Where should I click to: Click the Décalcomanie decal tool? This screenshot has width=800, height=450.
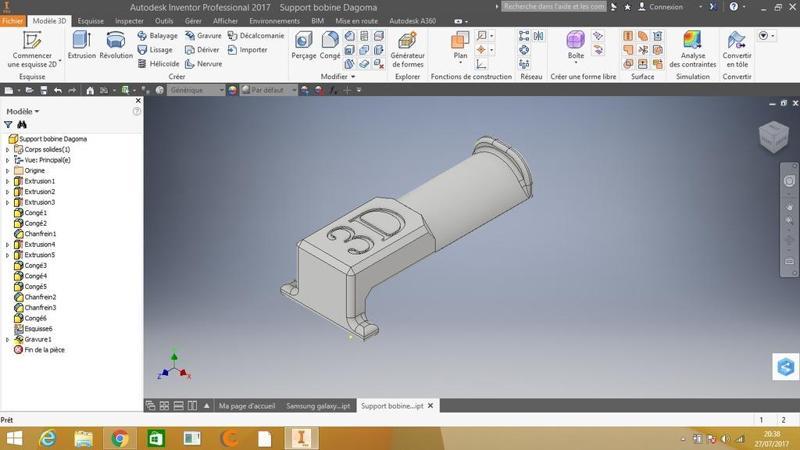[x=256, y=36]
